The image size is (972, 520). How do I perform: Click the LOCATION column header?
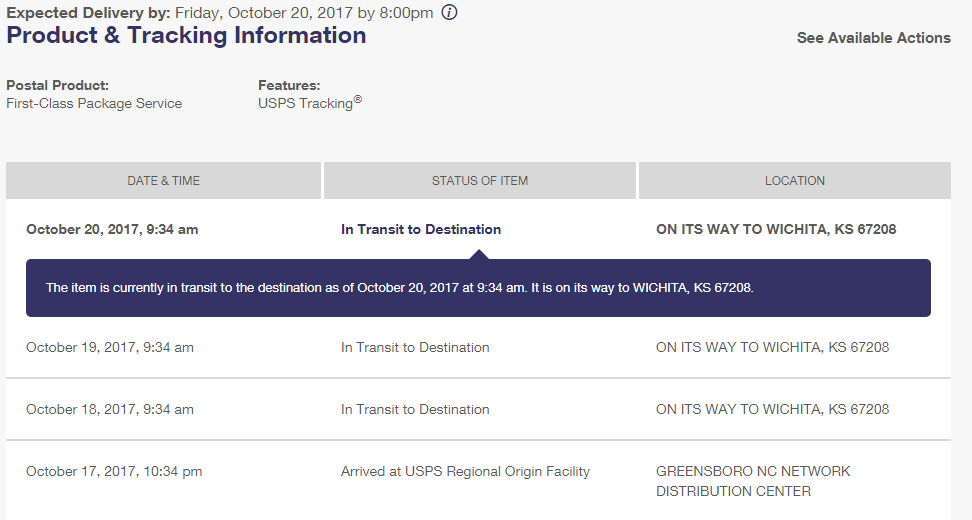tap(795, 181)
